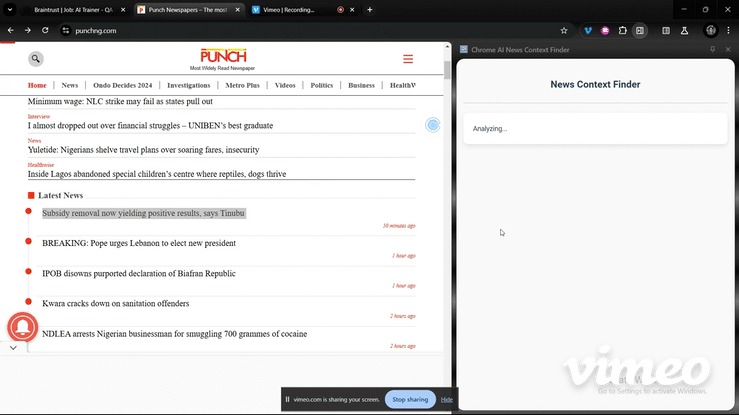Open the Videos section
This screenshot has width=739, height=415.
[x=285, y=85]
